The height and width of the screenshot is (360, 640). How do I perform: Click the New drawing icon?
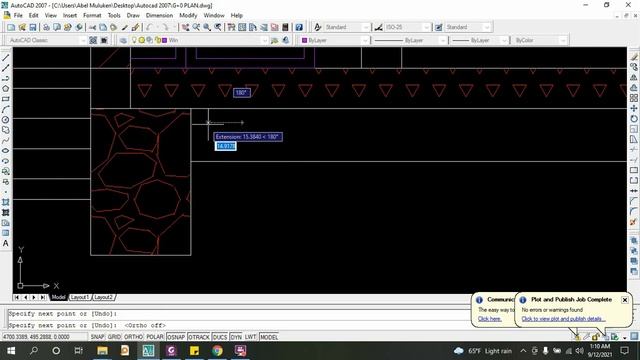(x=11, y=27)
